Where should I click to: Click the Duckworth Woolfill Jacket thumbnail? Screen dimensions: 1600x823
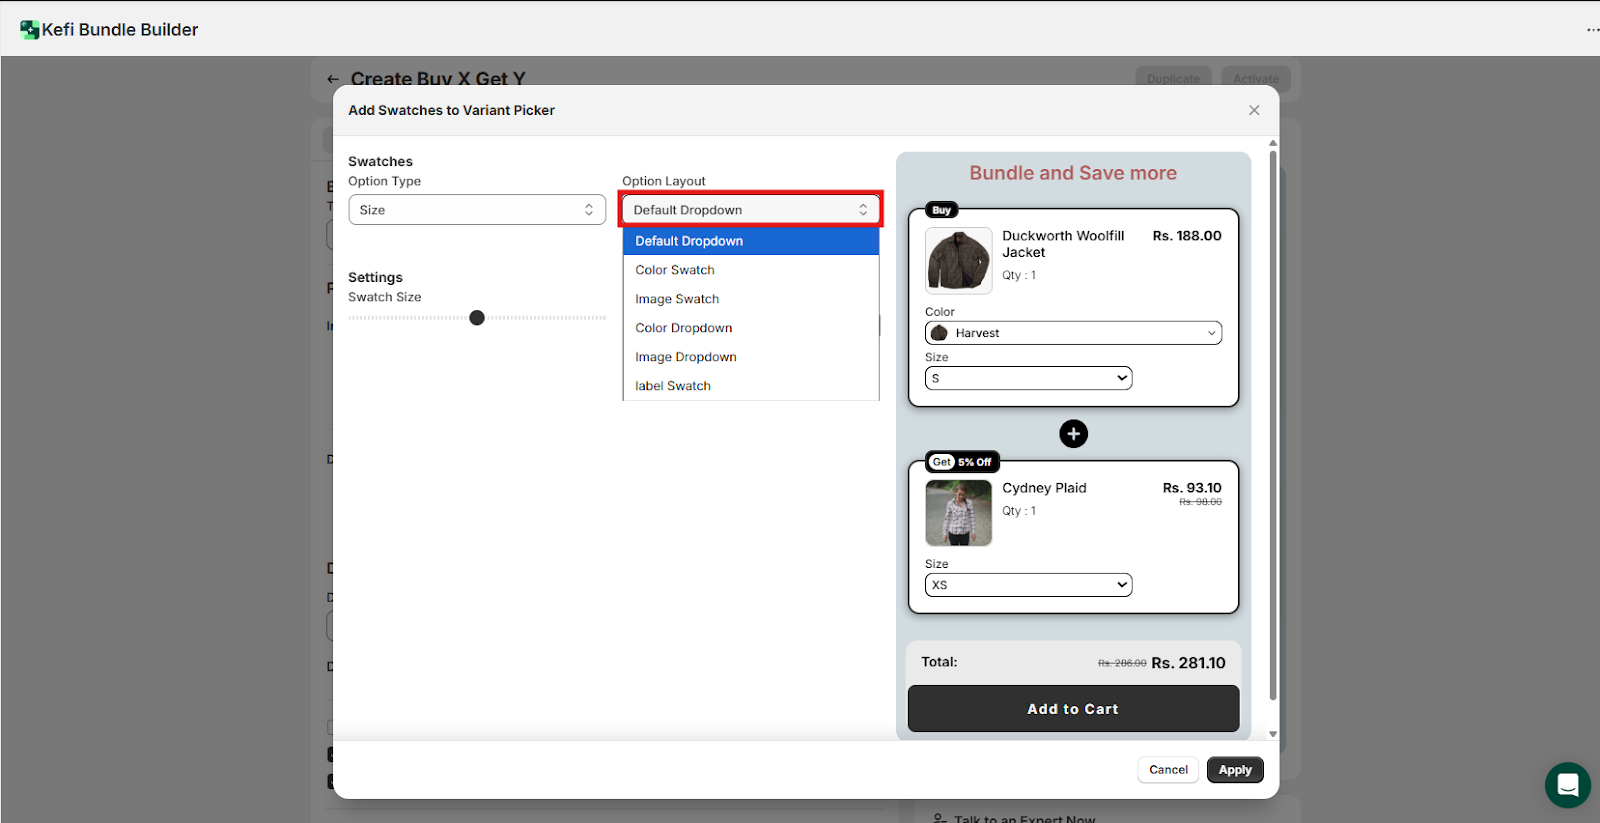[x=958, y=260]
